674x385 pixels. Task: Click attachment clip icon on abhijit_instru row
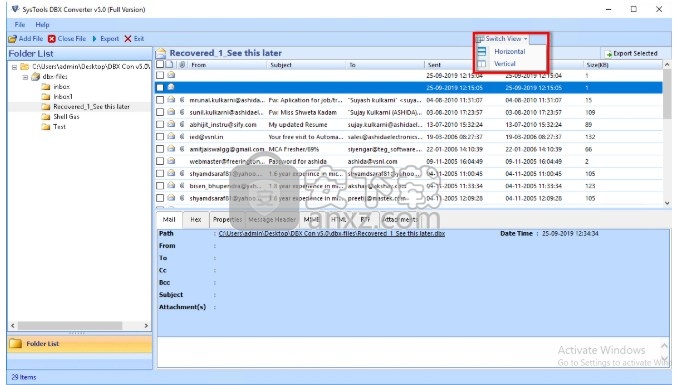[x=182, y=125]
